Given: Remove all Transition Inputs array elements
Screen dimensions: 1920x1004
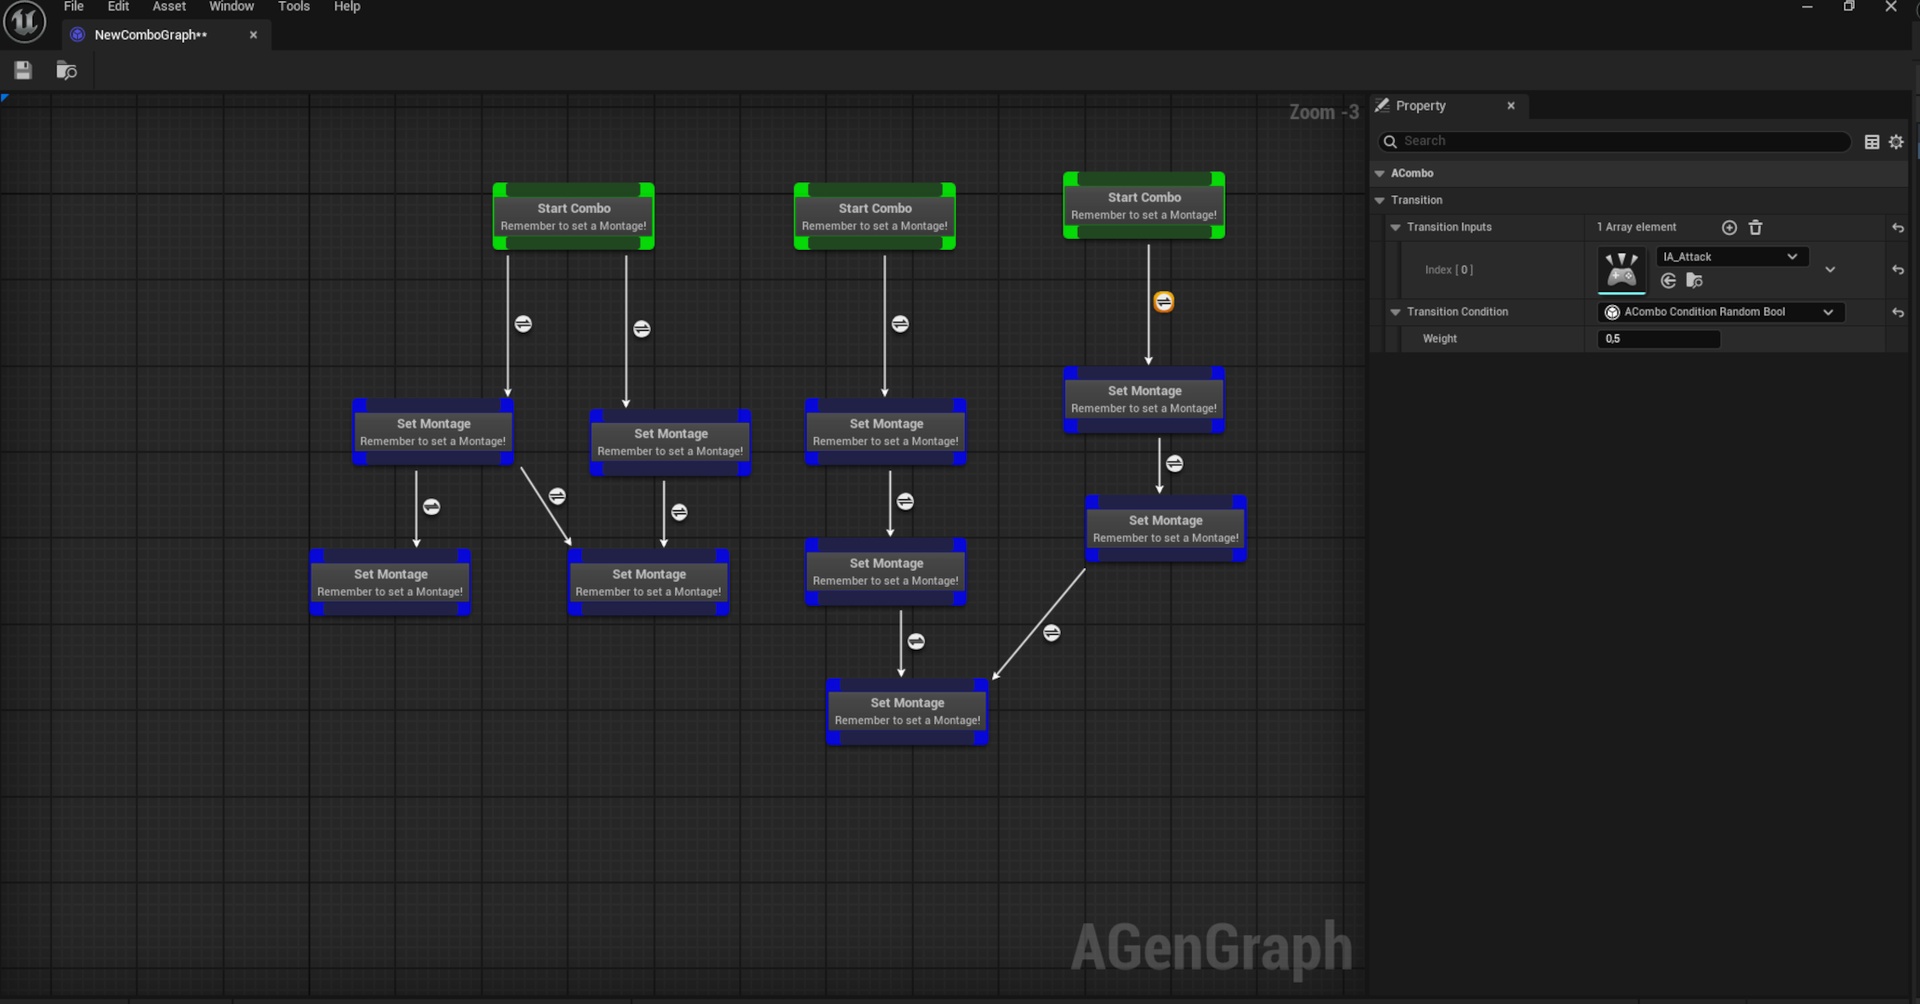Looking at the screenshot, I should [1755, 228].
